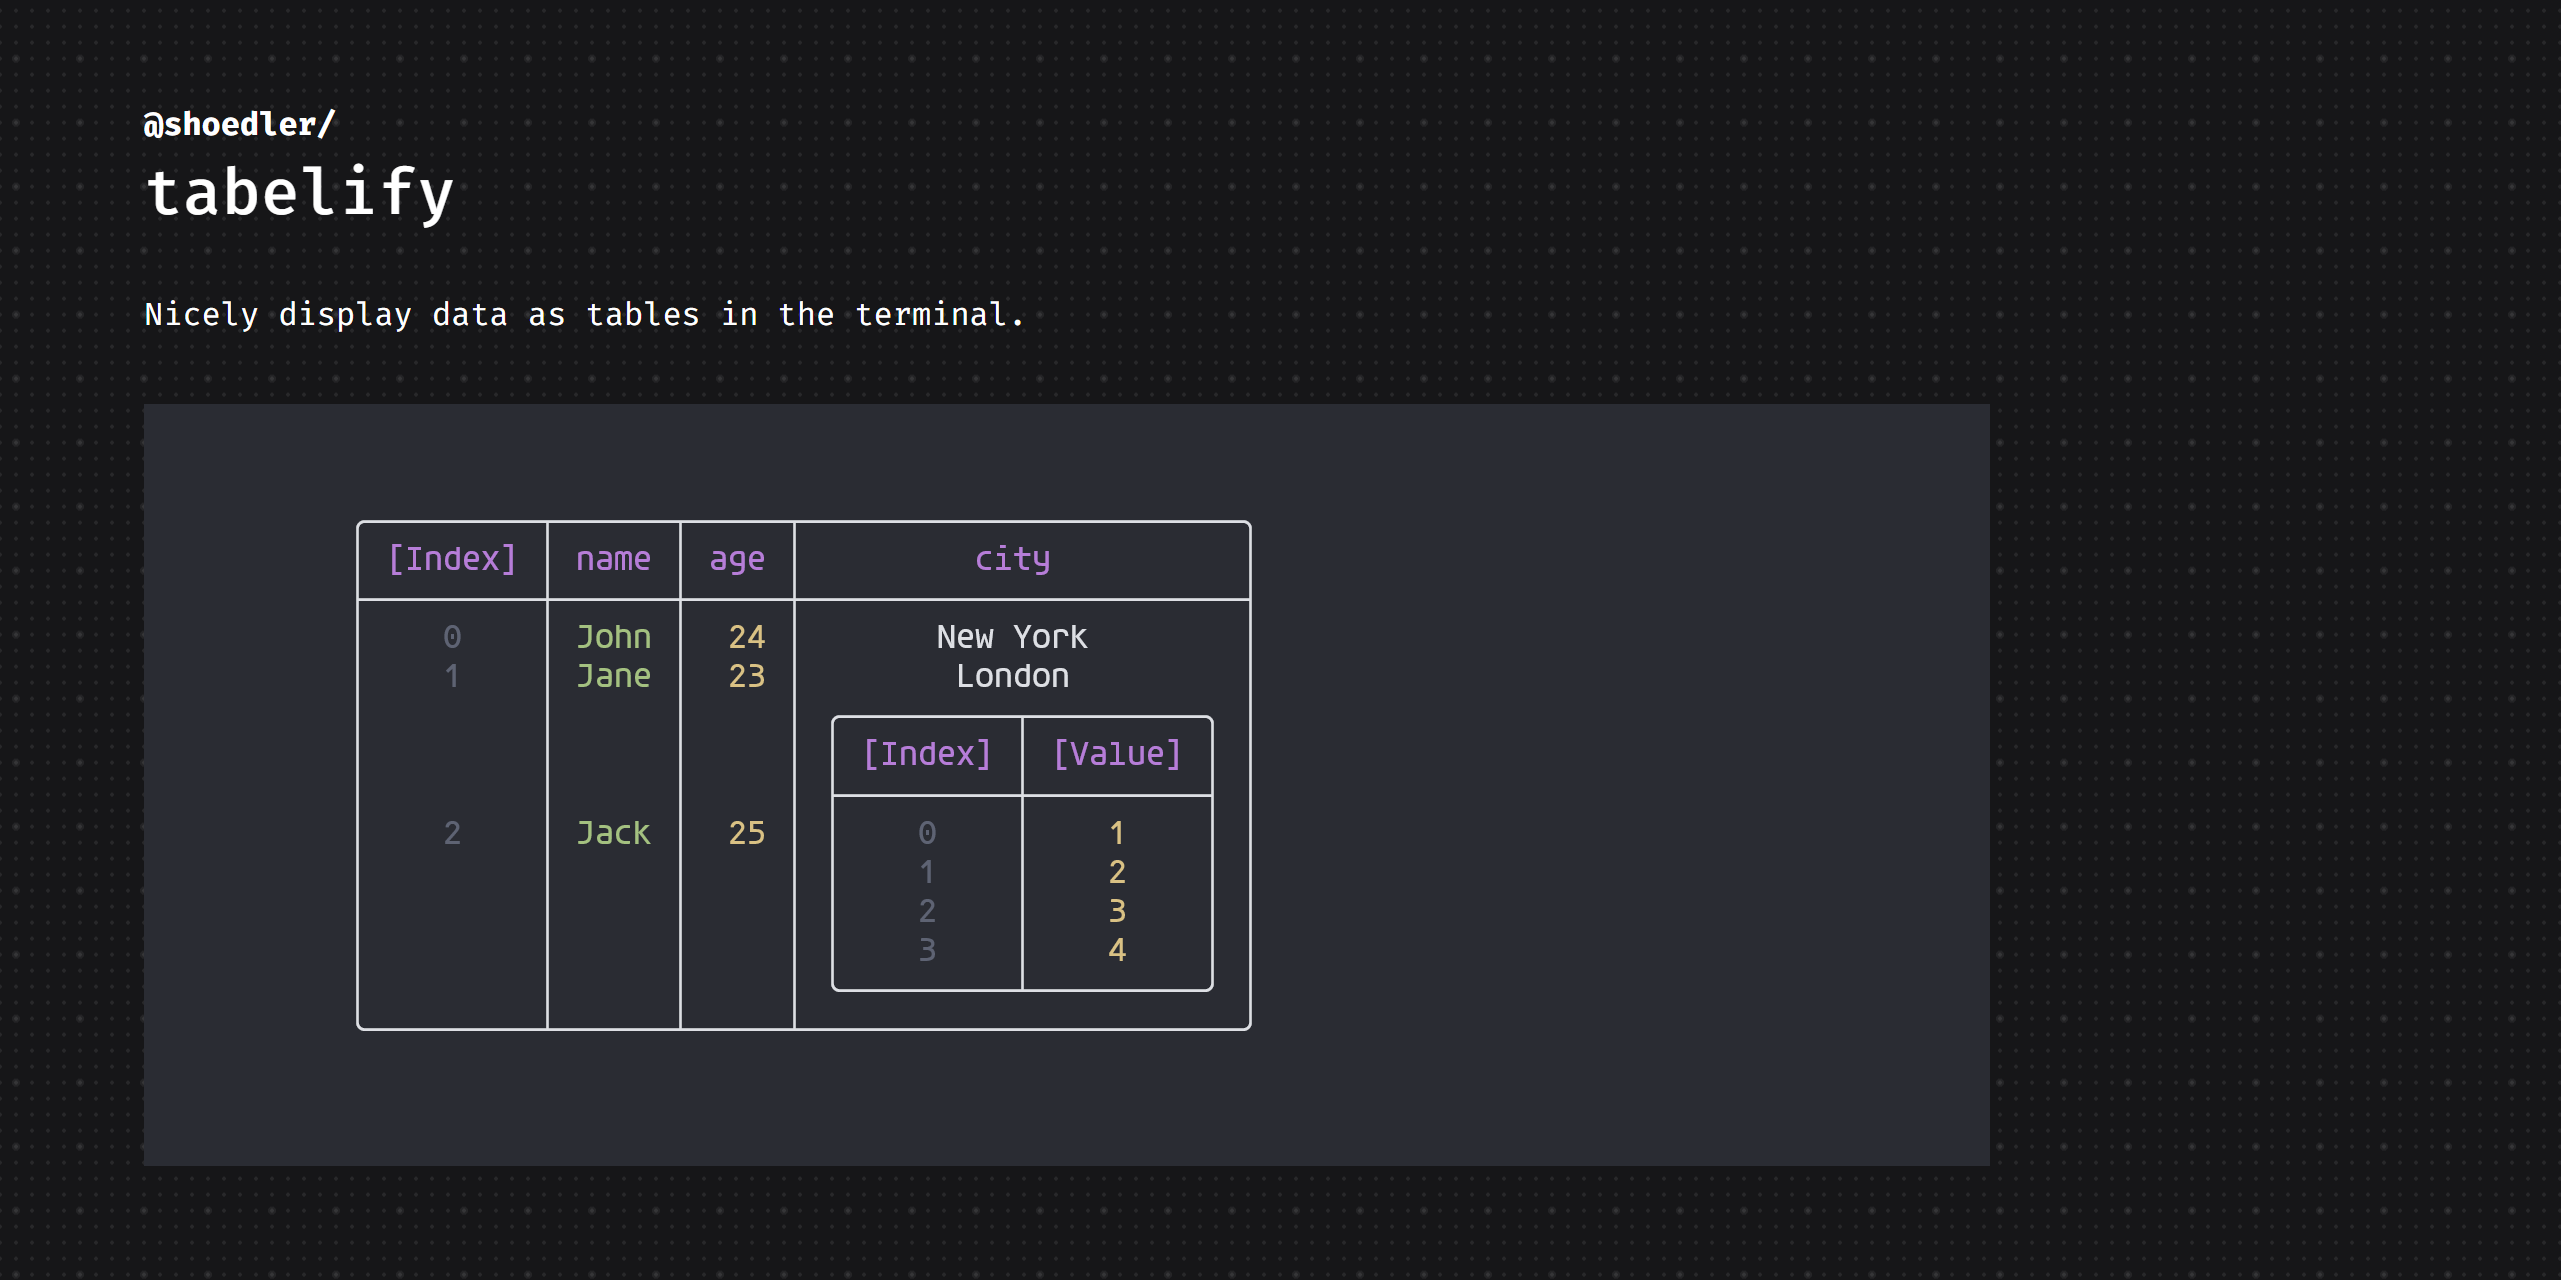Click the cell containing Jane
The width and height of the screenshot is (2561, 1280).
[613, 675]
